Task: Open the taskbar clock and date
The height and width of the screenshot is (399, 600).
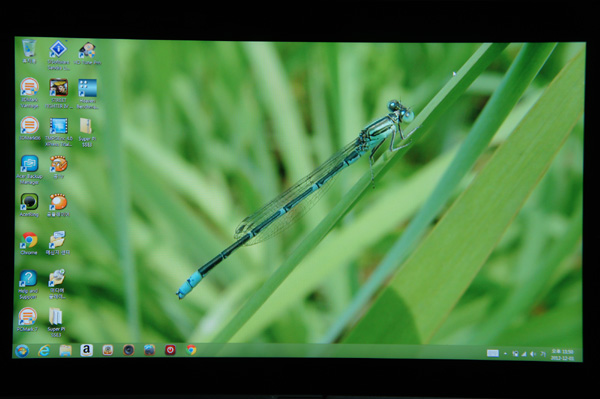Action: (562, 355)
